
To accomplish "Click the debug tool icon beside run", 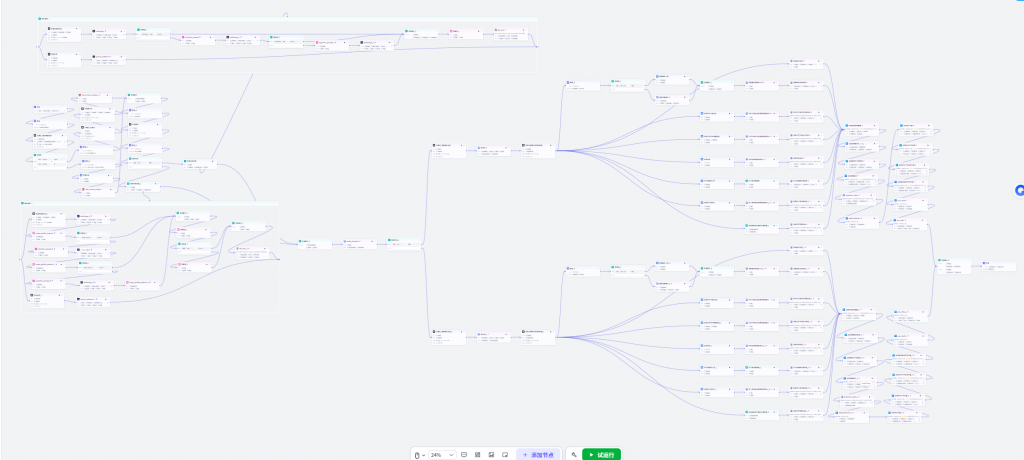I will [x=574, y=455].
